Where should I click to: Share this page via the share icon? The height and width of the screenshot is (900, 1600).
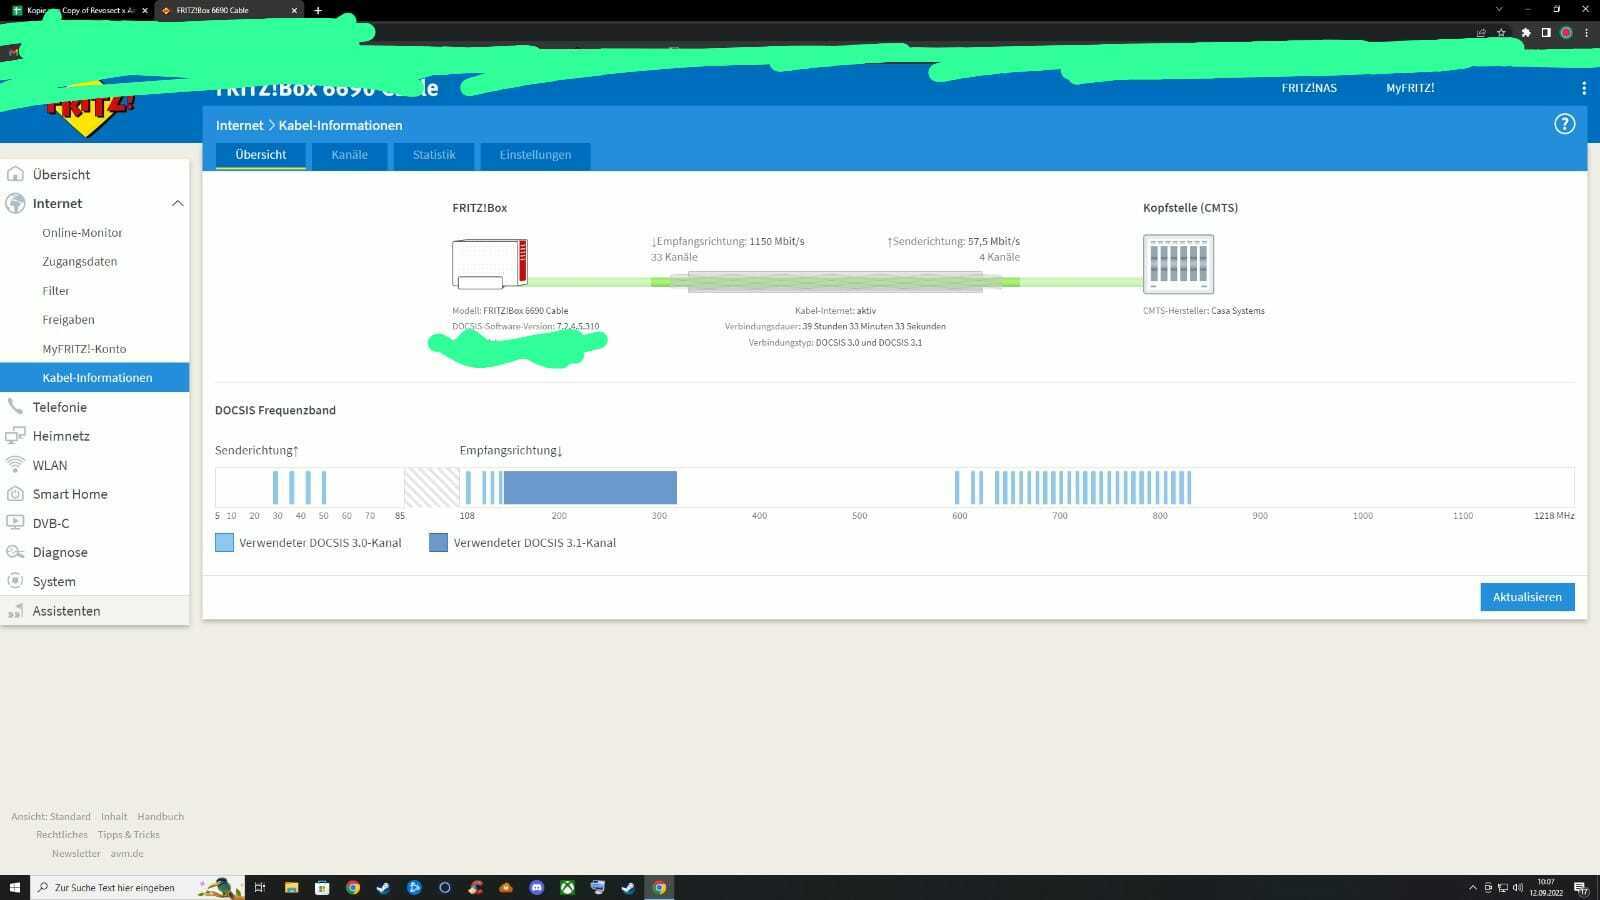[x=1481, y=33]
